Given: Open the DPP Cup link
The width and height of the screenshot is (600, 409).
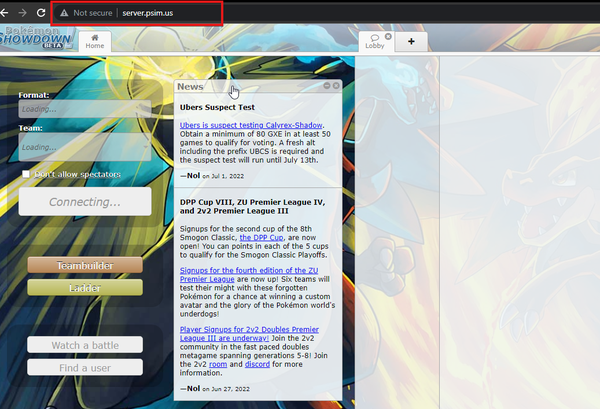Looking at the screenshot, I should pos(261,237).
